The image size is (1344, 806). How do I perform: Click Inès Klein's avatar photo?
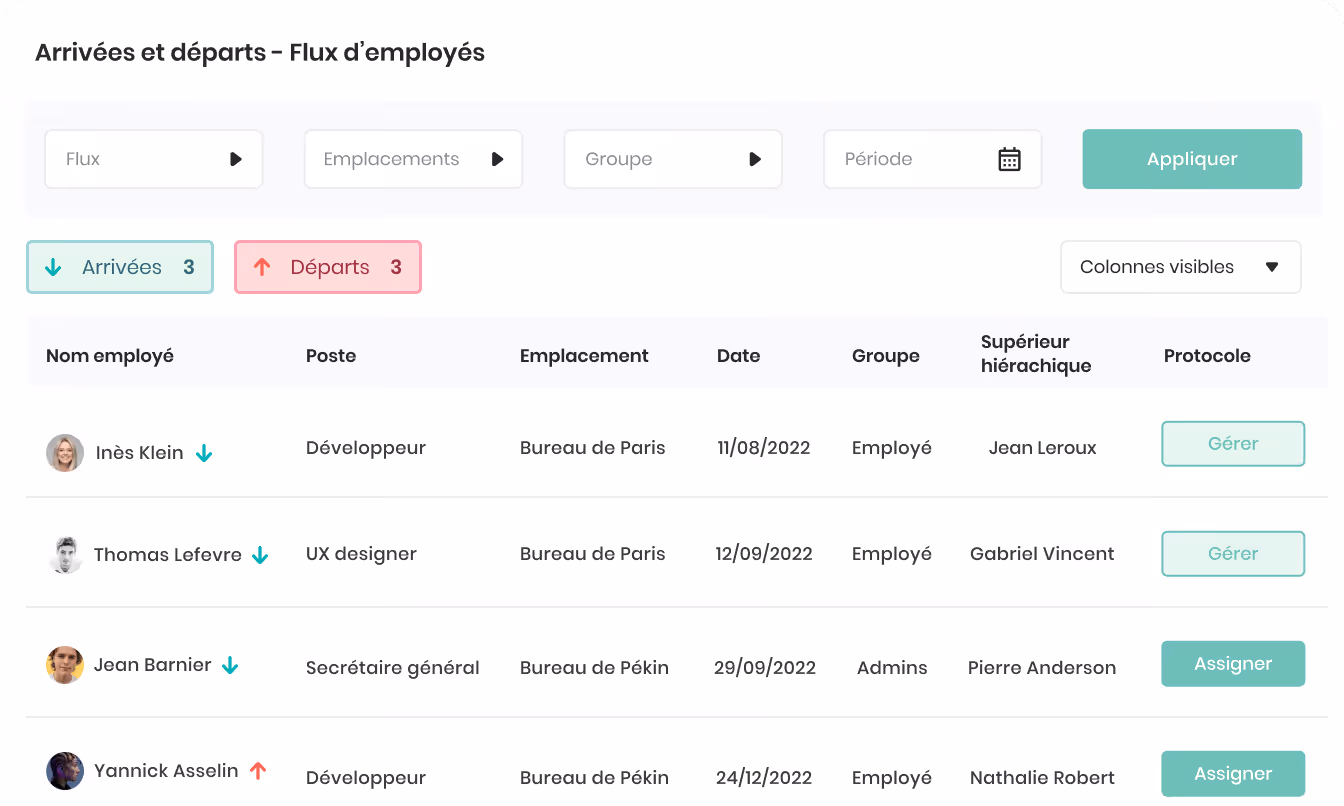65,453
